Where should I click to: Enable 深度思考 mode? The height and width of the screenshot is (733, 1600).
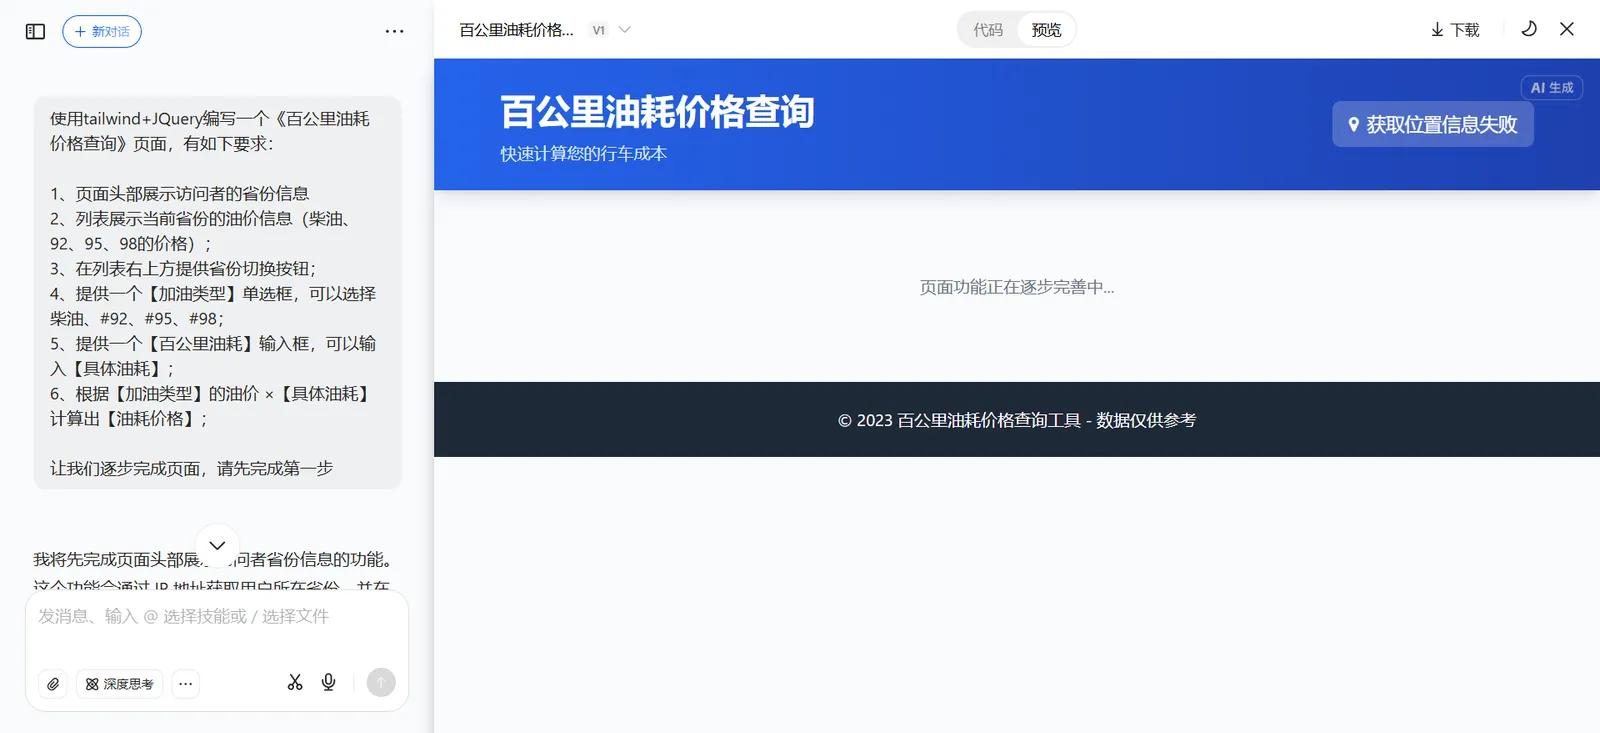pos(119,684)
